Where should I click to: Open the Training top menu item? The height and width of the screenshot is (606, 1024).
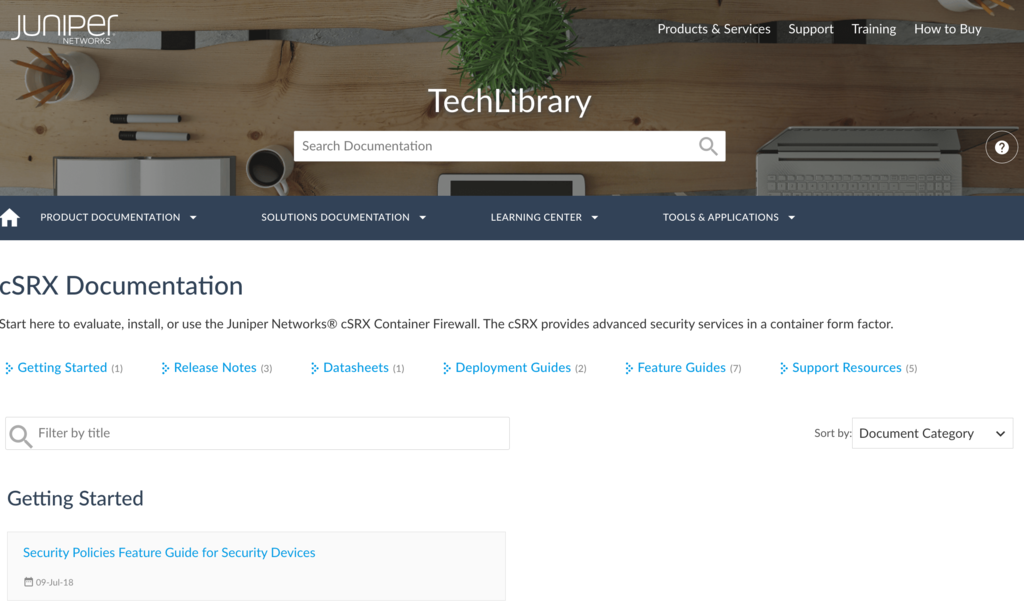click(x=873, y=29)
